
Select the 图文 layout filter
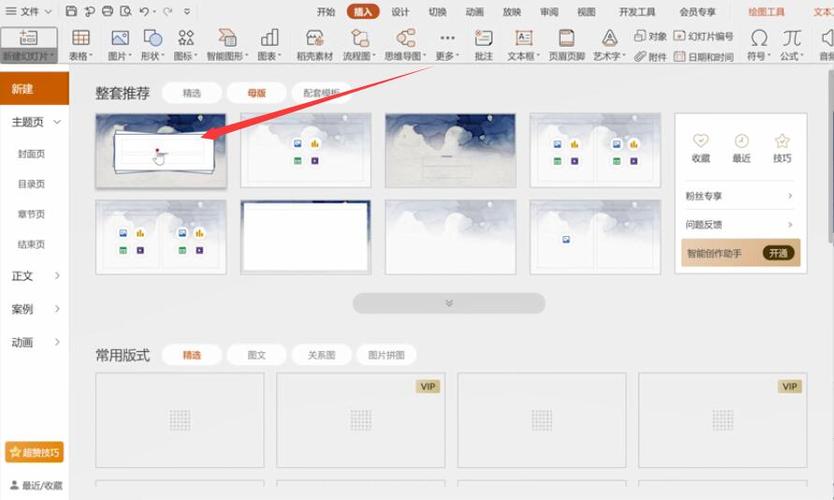tap(257, 355)
